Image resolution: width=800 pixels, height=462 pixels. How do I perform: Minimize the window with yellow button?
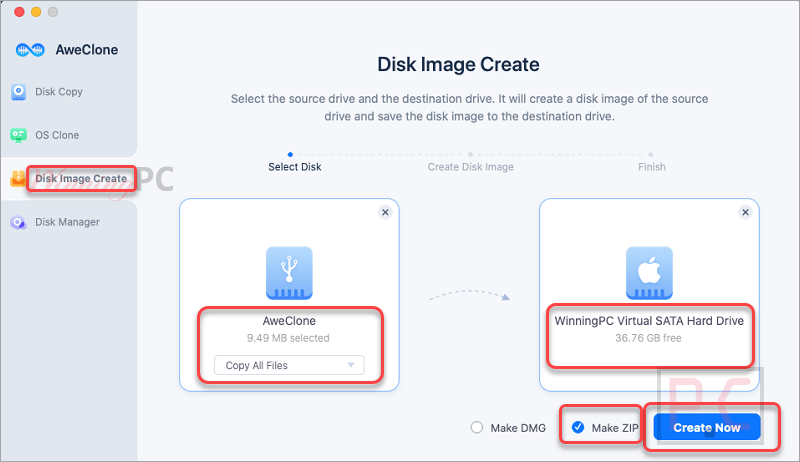36,12
